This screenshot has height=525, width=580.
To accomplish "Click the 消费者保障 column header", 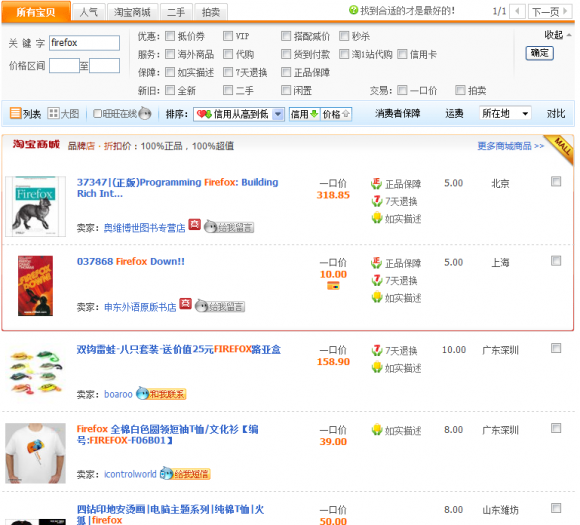I will pyautogui.click(x=397, y=113).
